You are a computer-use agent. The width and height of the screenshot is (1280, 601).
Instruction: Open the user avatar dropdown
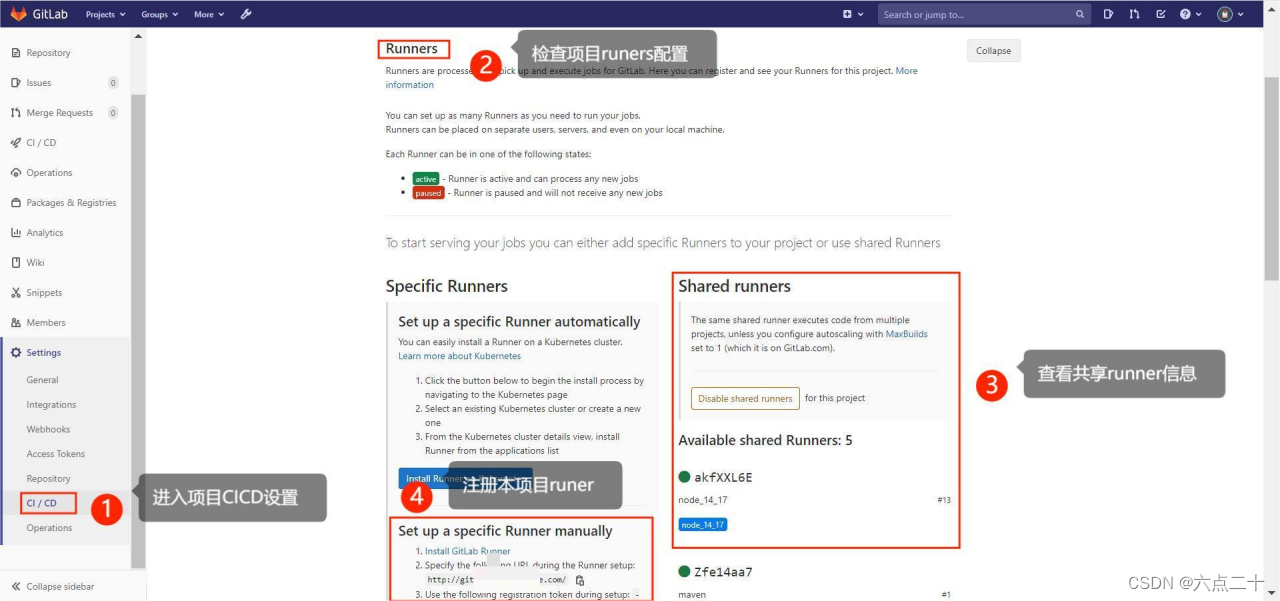1230,14
